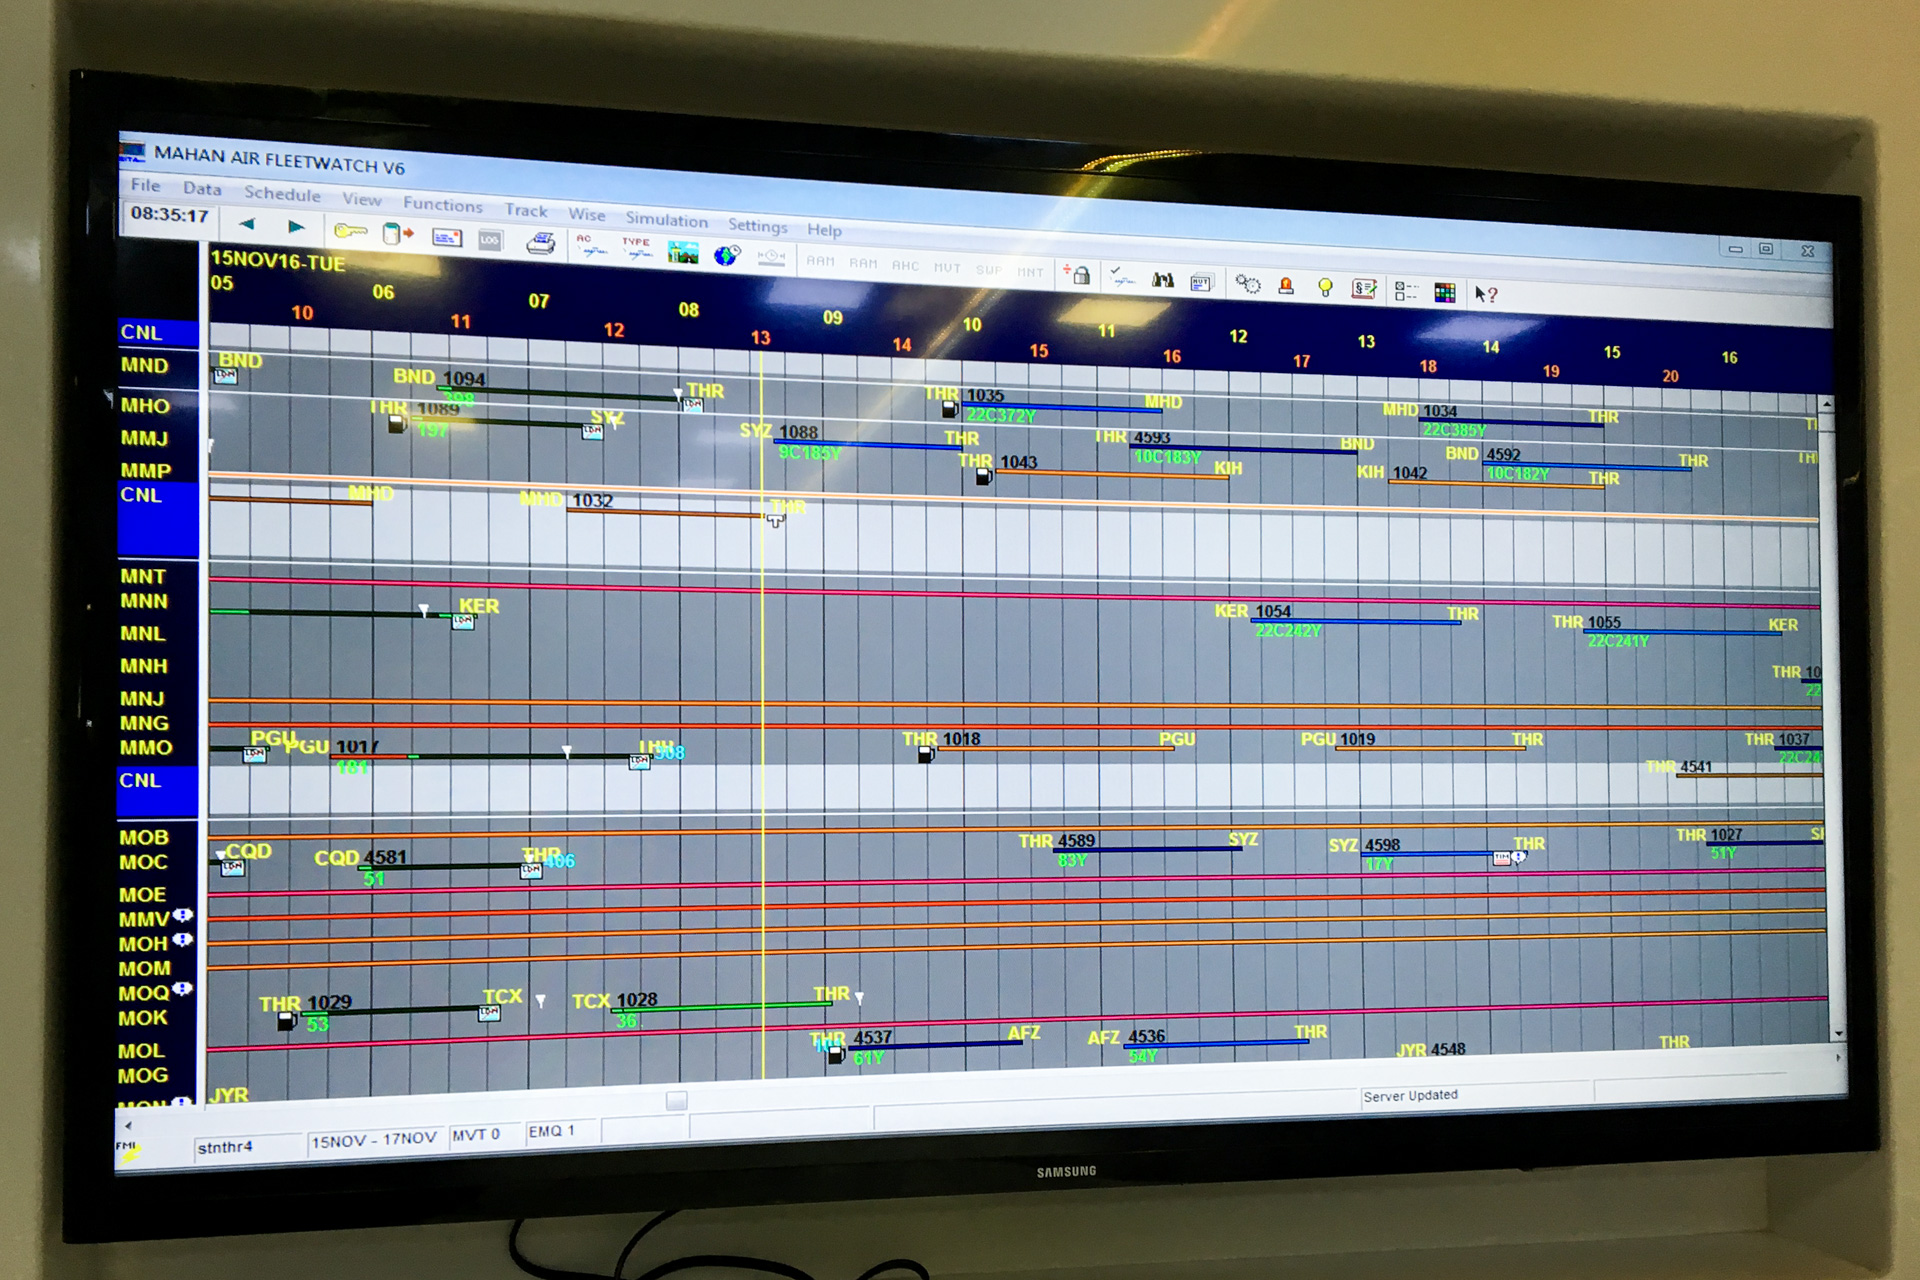Select aircraft row MND
1920x1280 pixels.
145,365
